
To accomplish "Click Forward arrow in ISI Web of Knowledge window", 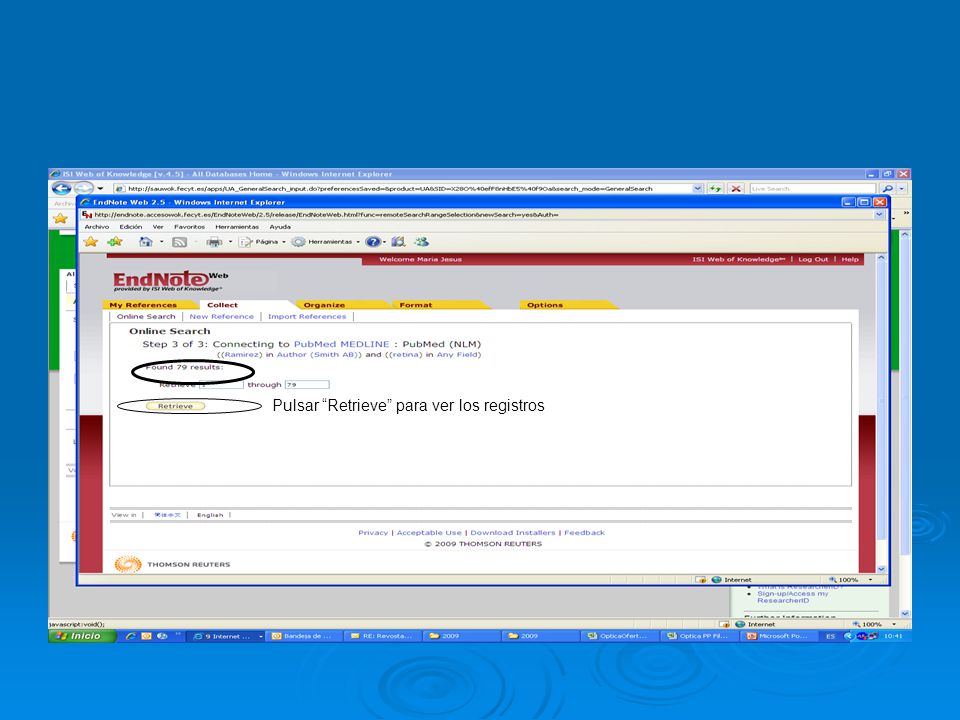I will [x=84, y=189].
